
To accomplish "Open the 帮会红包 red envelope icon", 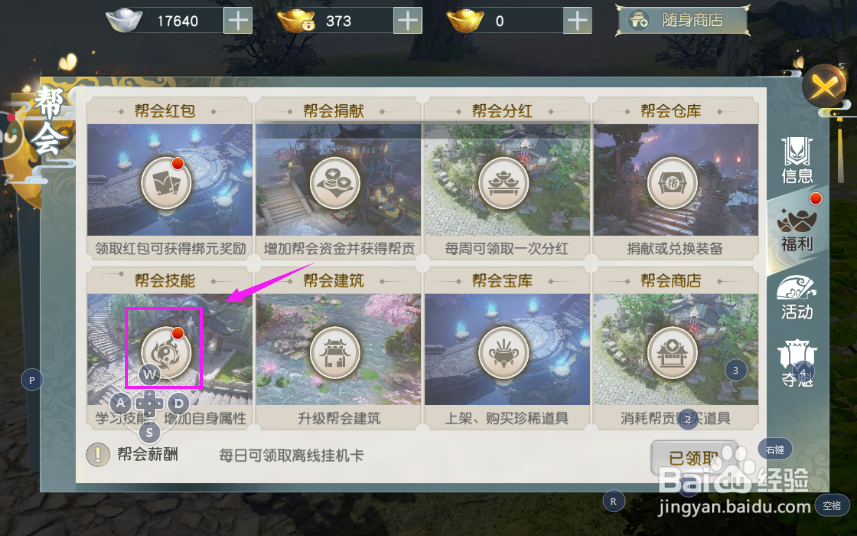I will coord(166,183).
